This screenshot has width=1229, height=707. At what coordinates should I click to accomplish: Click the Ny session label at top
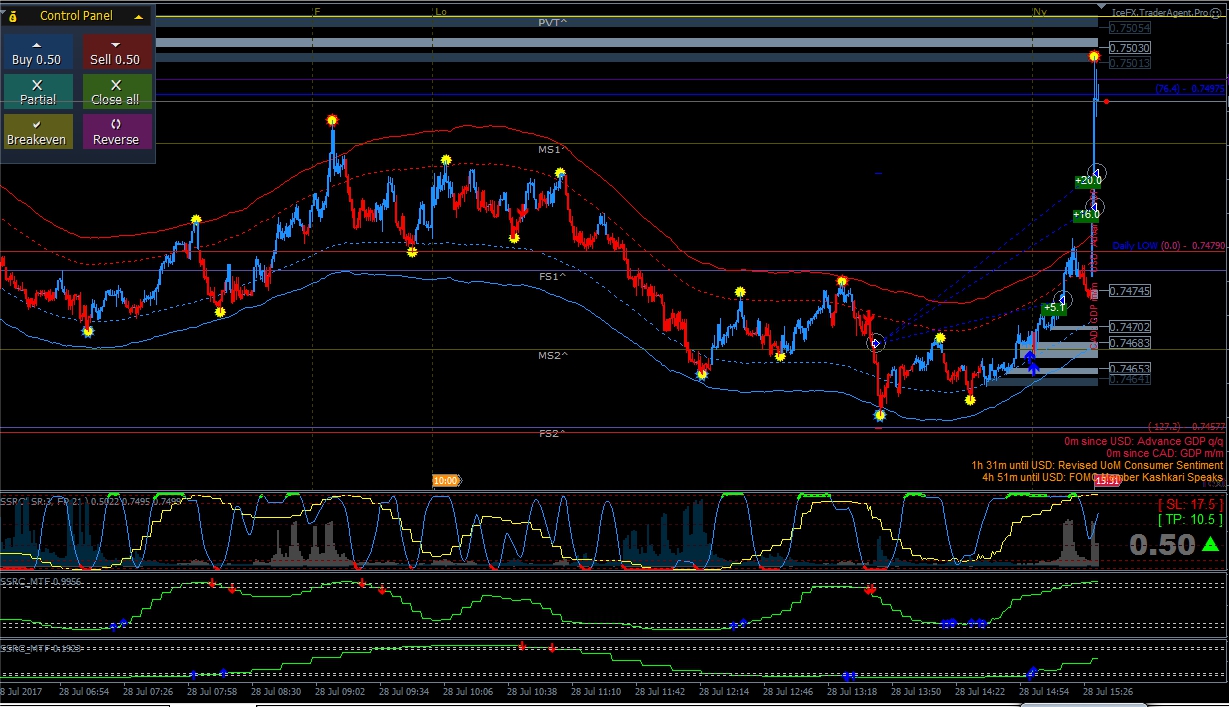(x=1039, y=12)
